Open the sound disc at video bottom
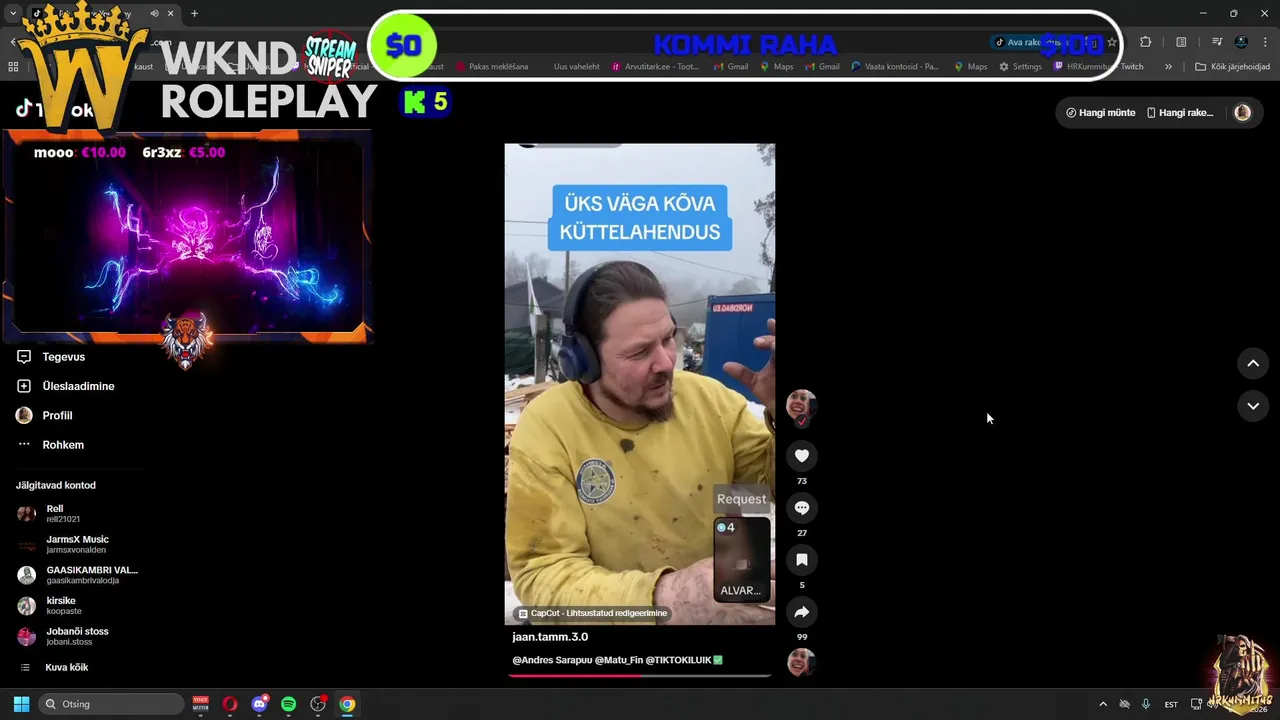Screen dimensions: 1280x720 point(801,662)
